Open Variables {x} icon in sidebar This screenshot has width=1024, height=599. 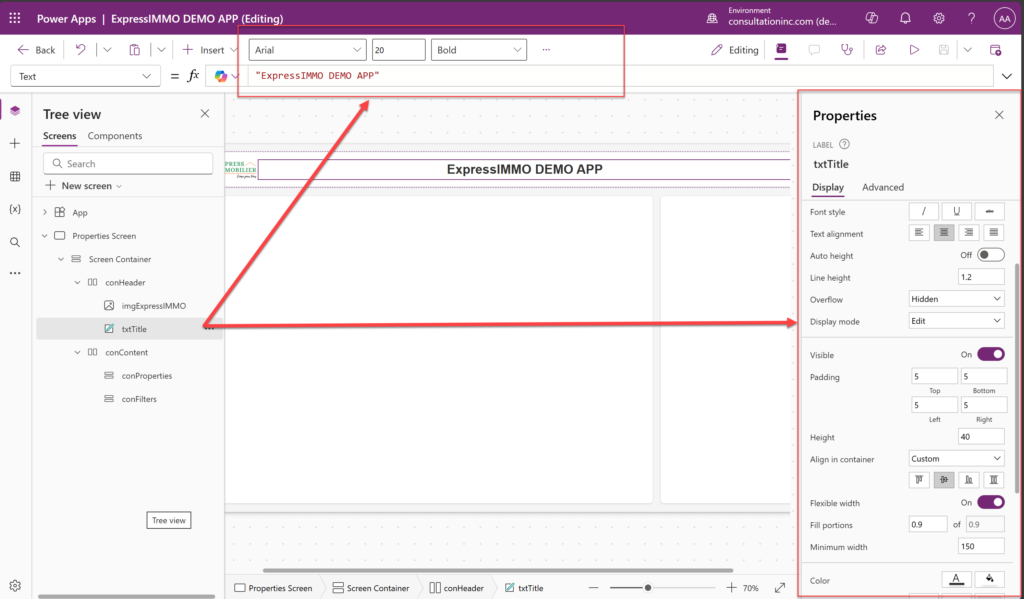tap(15, 209)
